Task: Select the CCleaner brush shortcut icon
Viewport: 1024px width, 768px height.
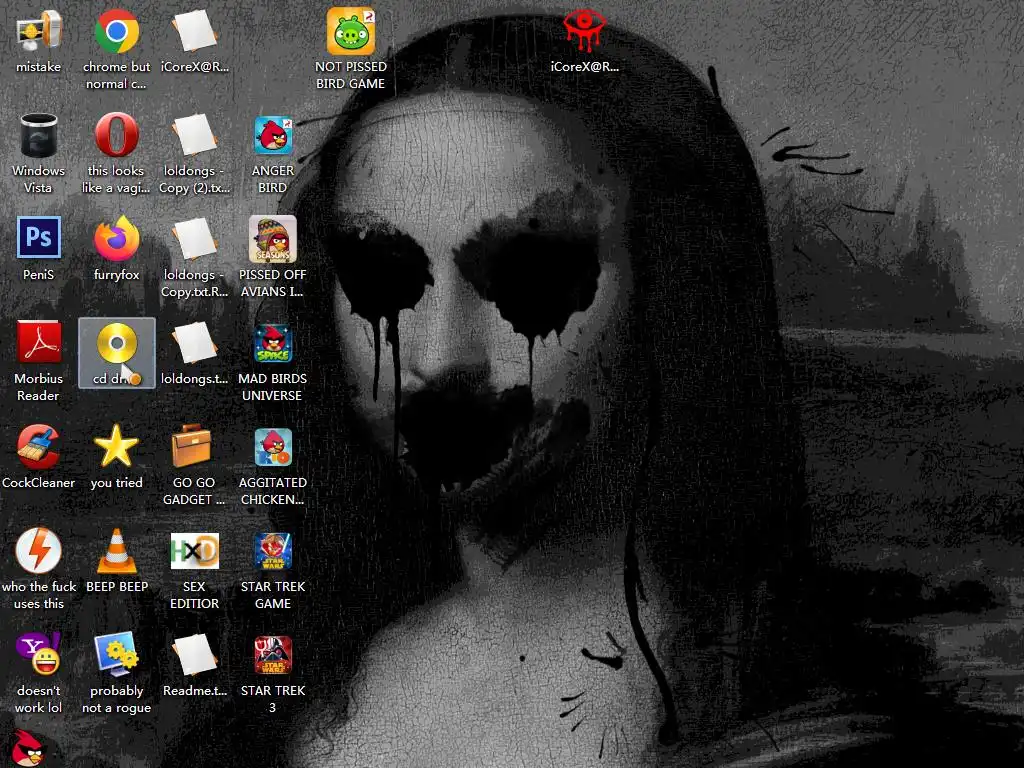Action: point(39,447)
